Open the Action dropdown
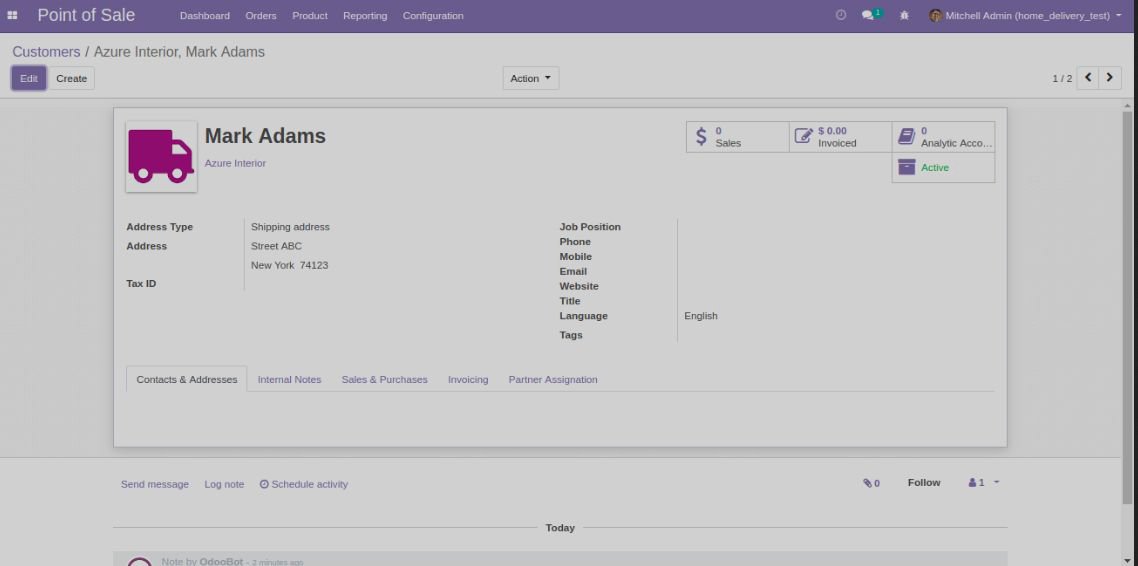 pos(531,78)
